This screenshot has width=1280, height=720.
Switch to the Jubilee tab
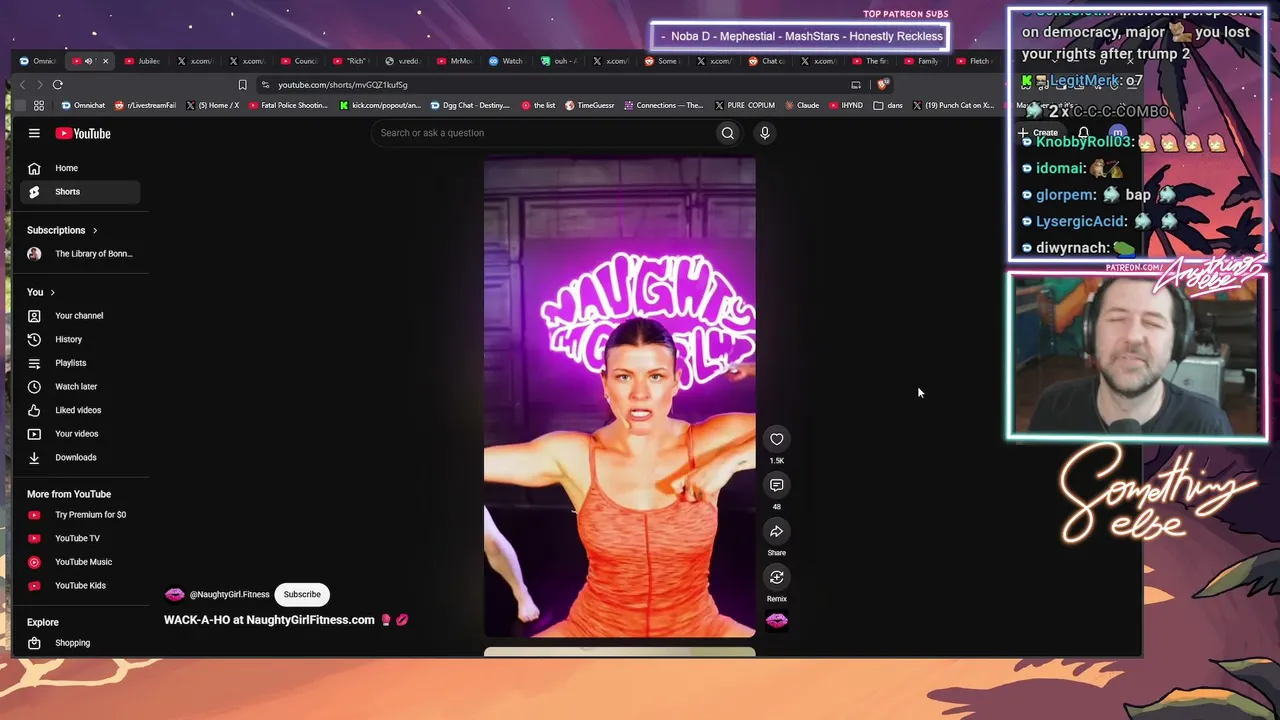[143, 61]
